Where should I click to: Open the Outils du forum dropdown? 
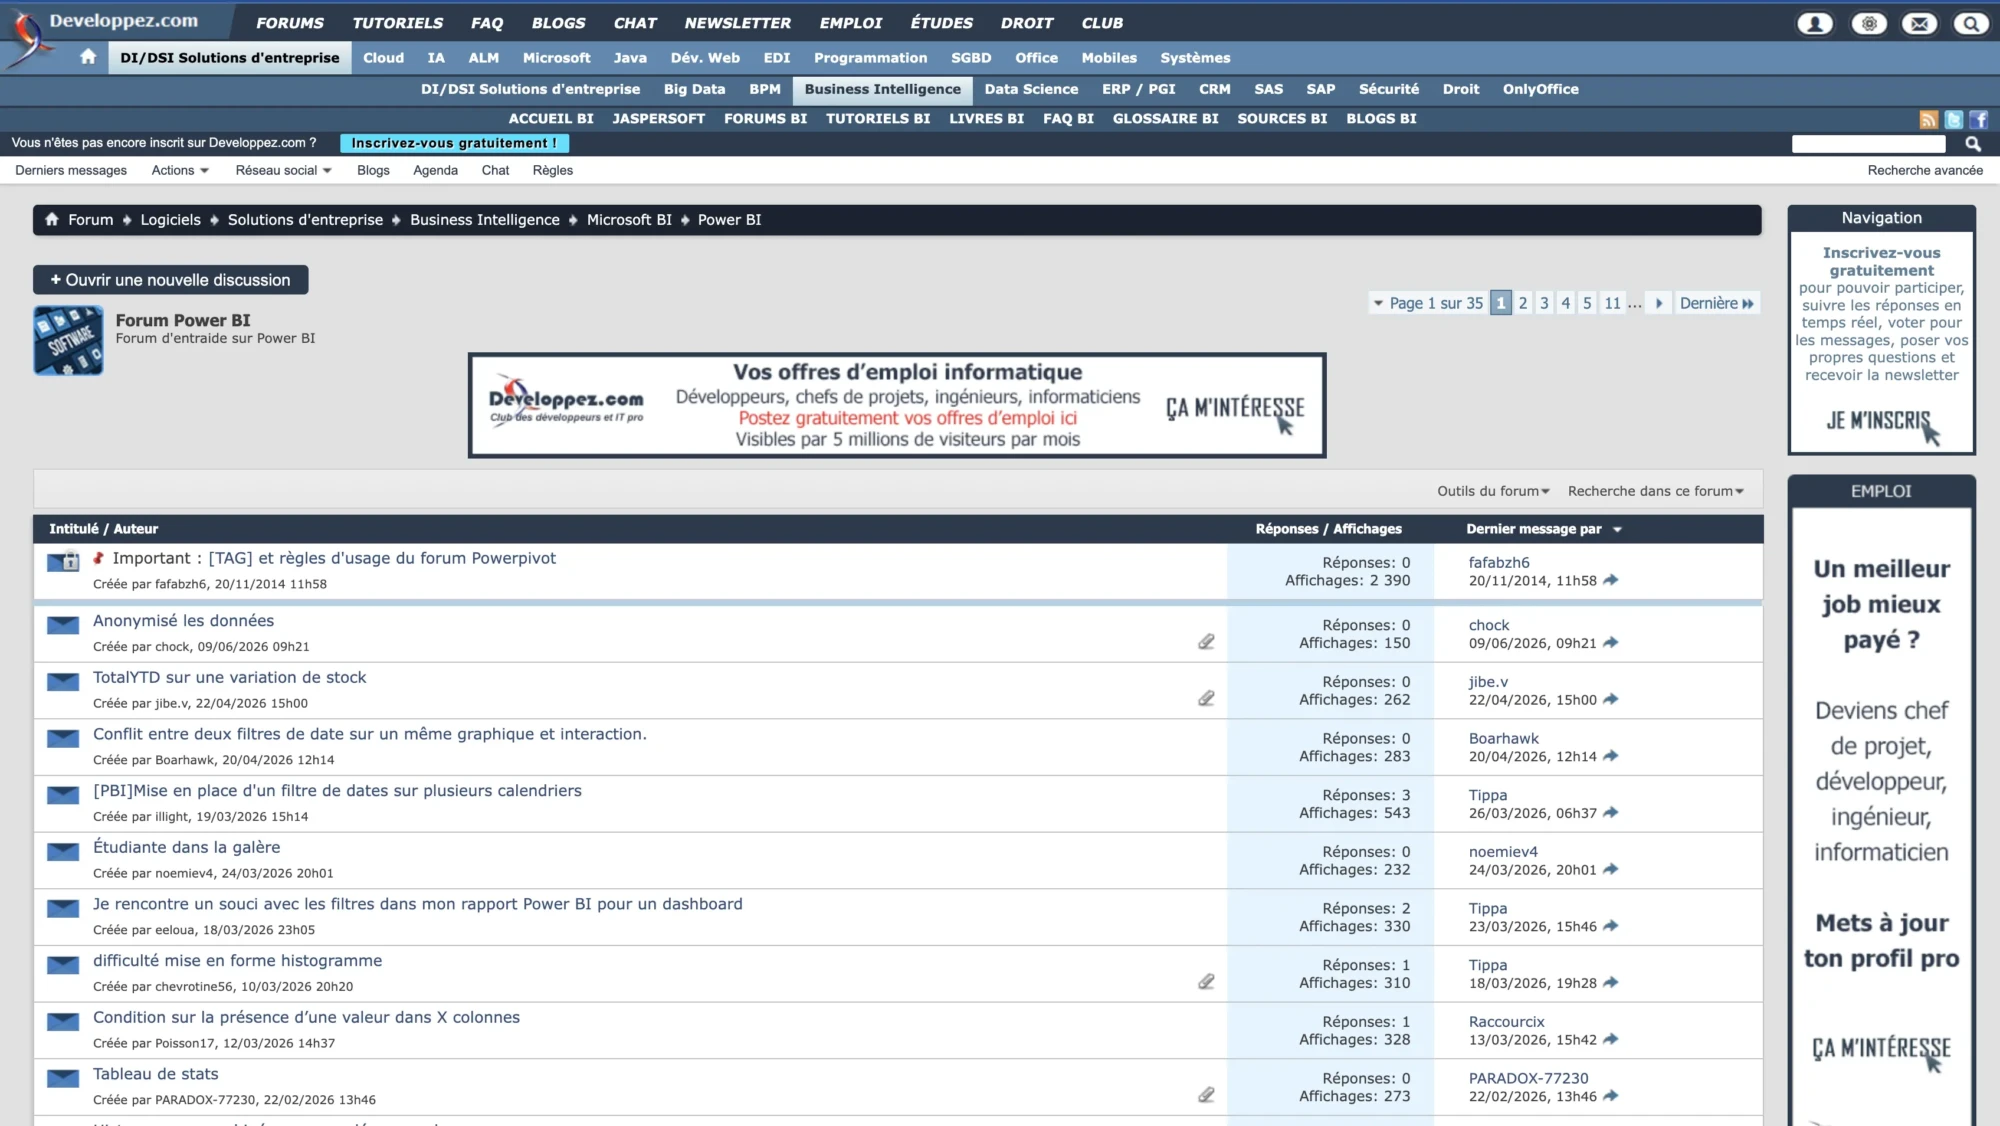[x=1493, y=491]
